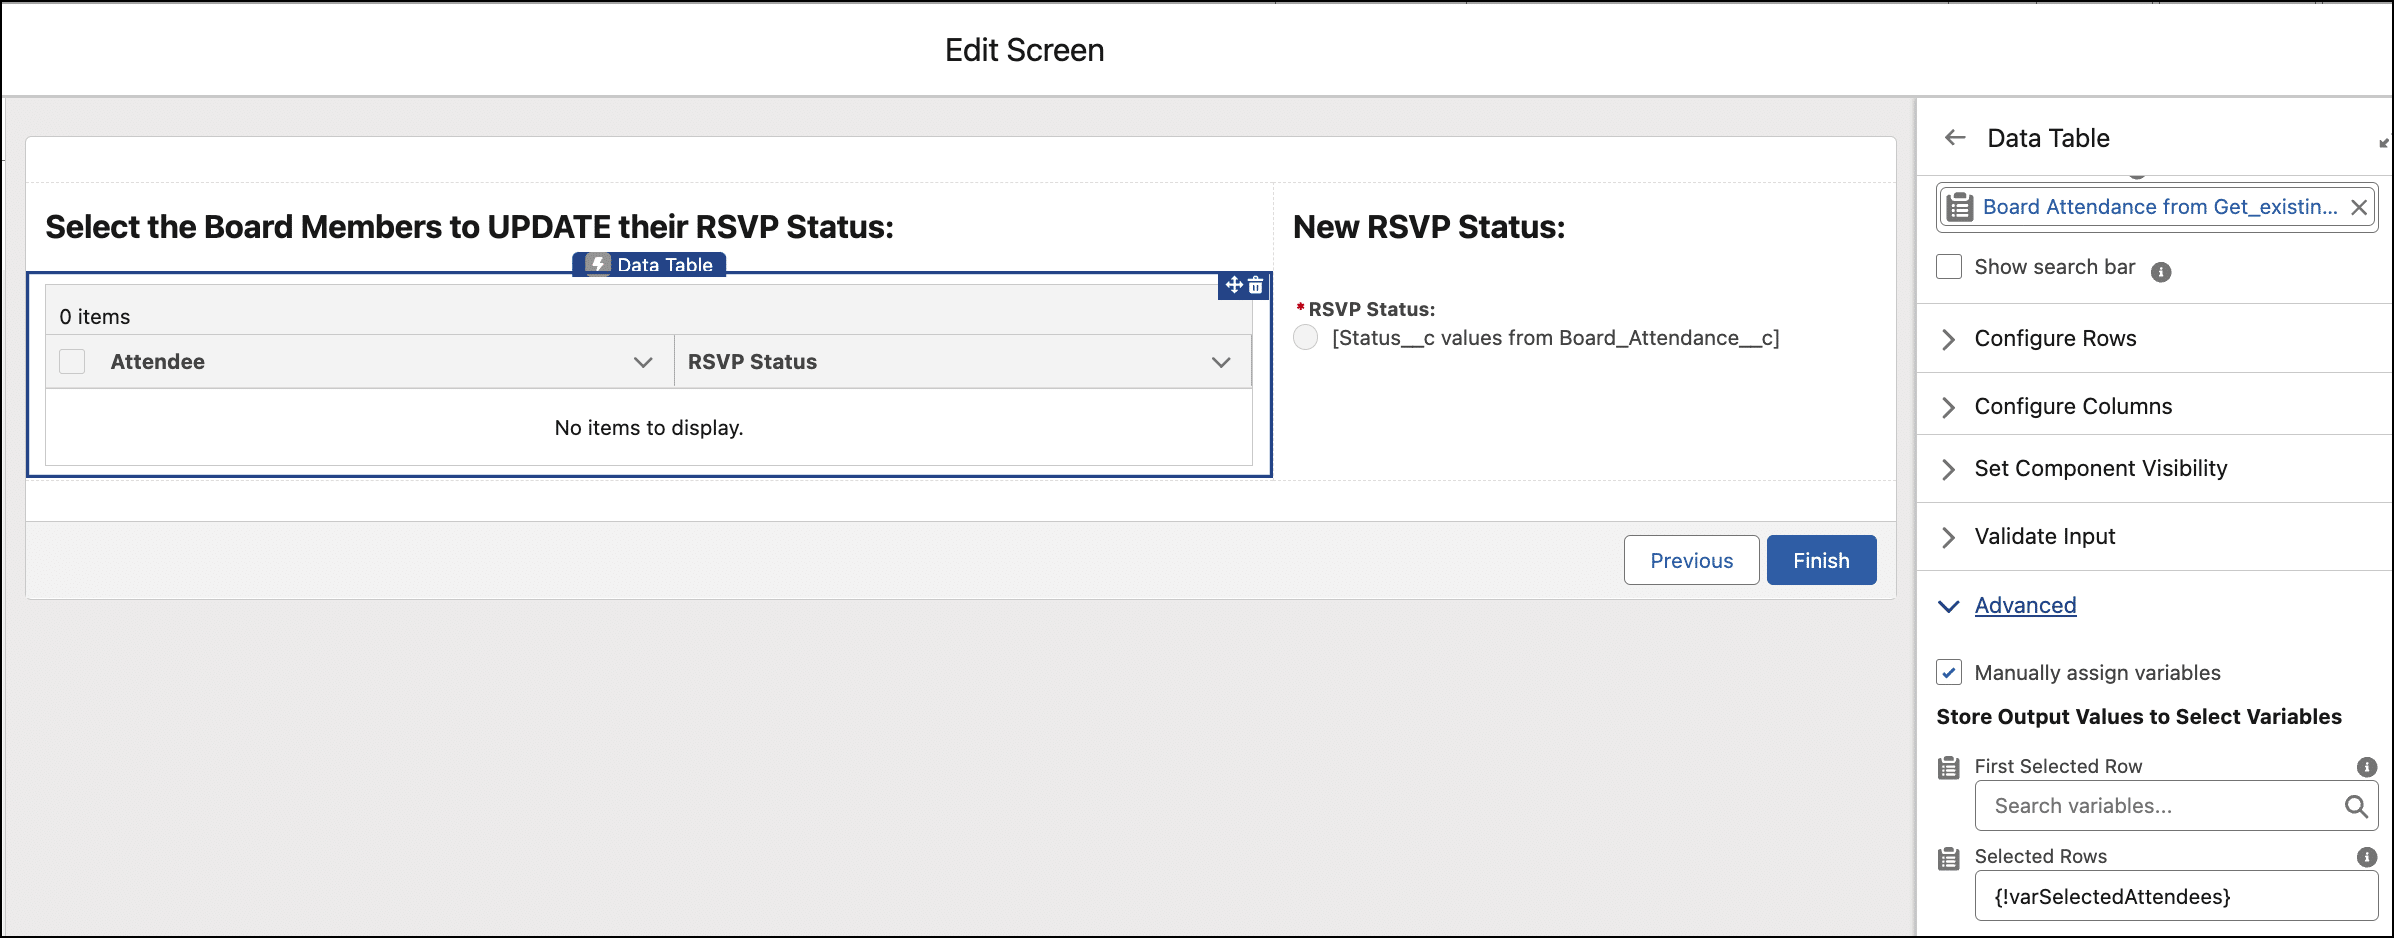Click the record collection icon in source pill
The image size is (2394, 938).
coord(1960,207)
